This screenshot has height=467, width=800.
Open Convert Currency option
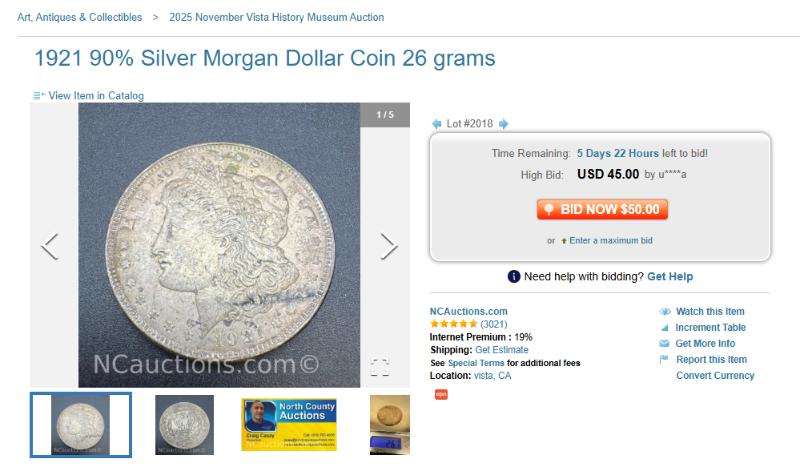pos(715,376)
